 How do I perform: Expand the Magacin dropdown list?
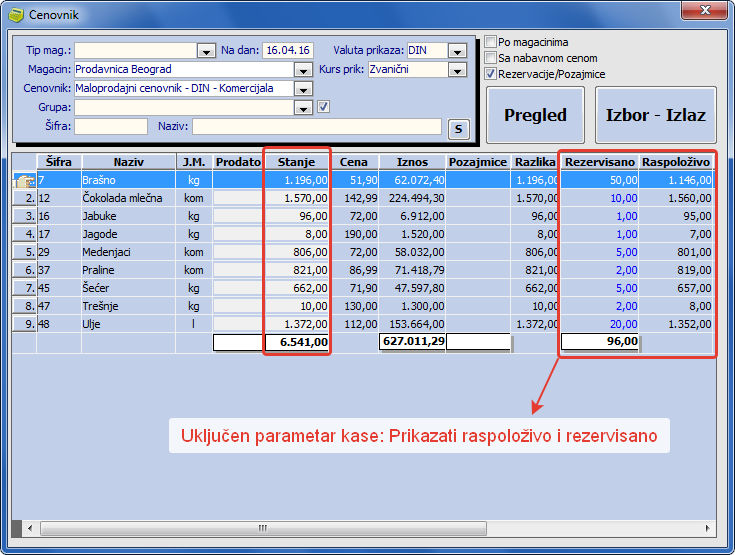303,70
